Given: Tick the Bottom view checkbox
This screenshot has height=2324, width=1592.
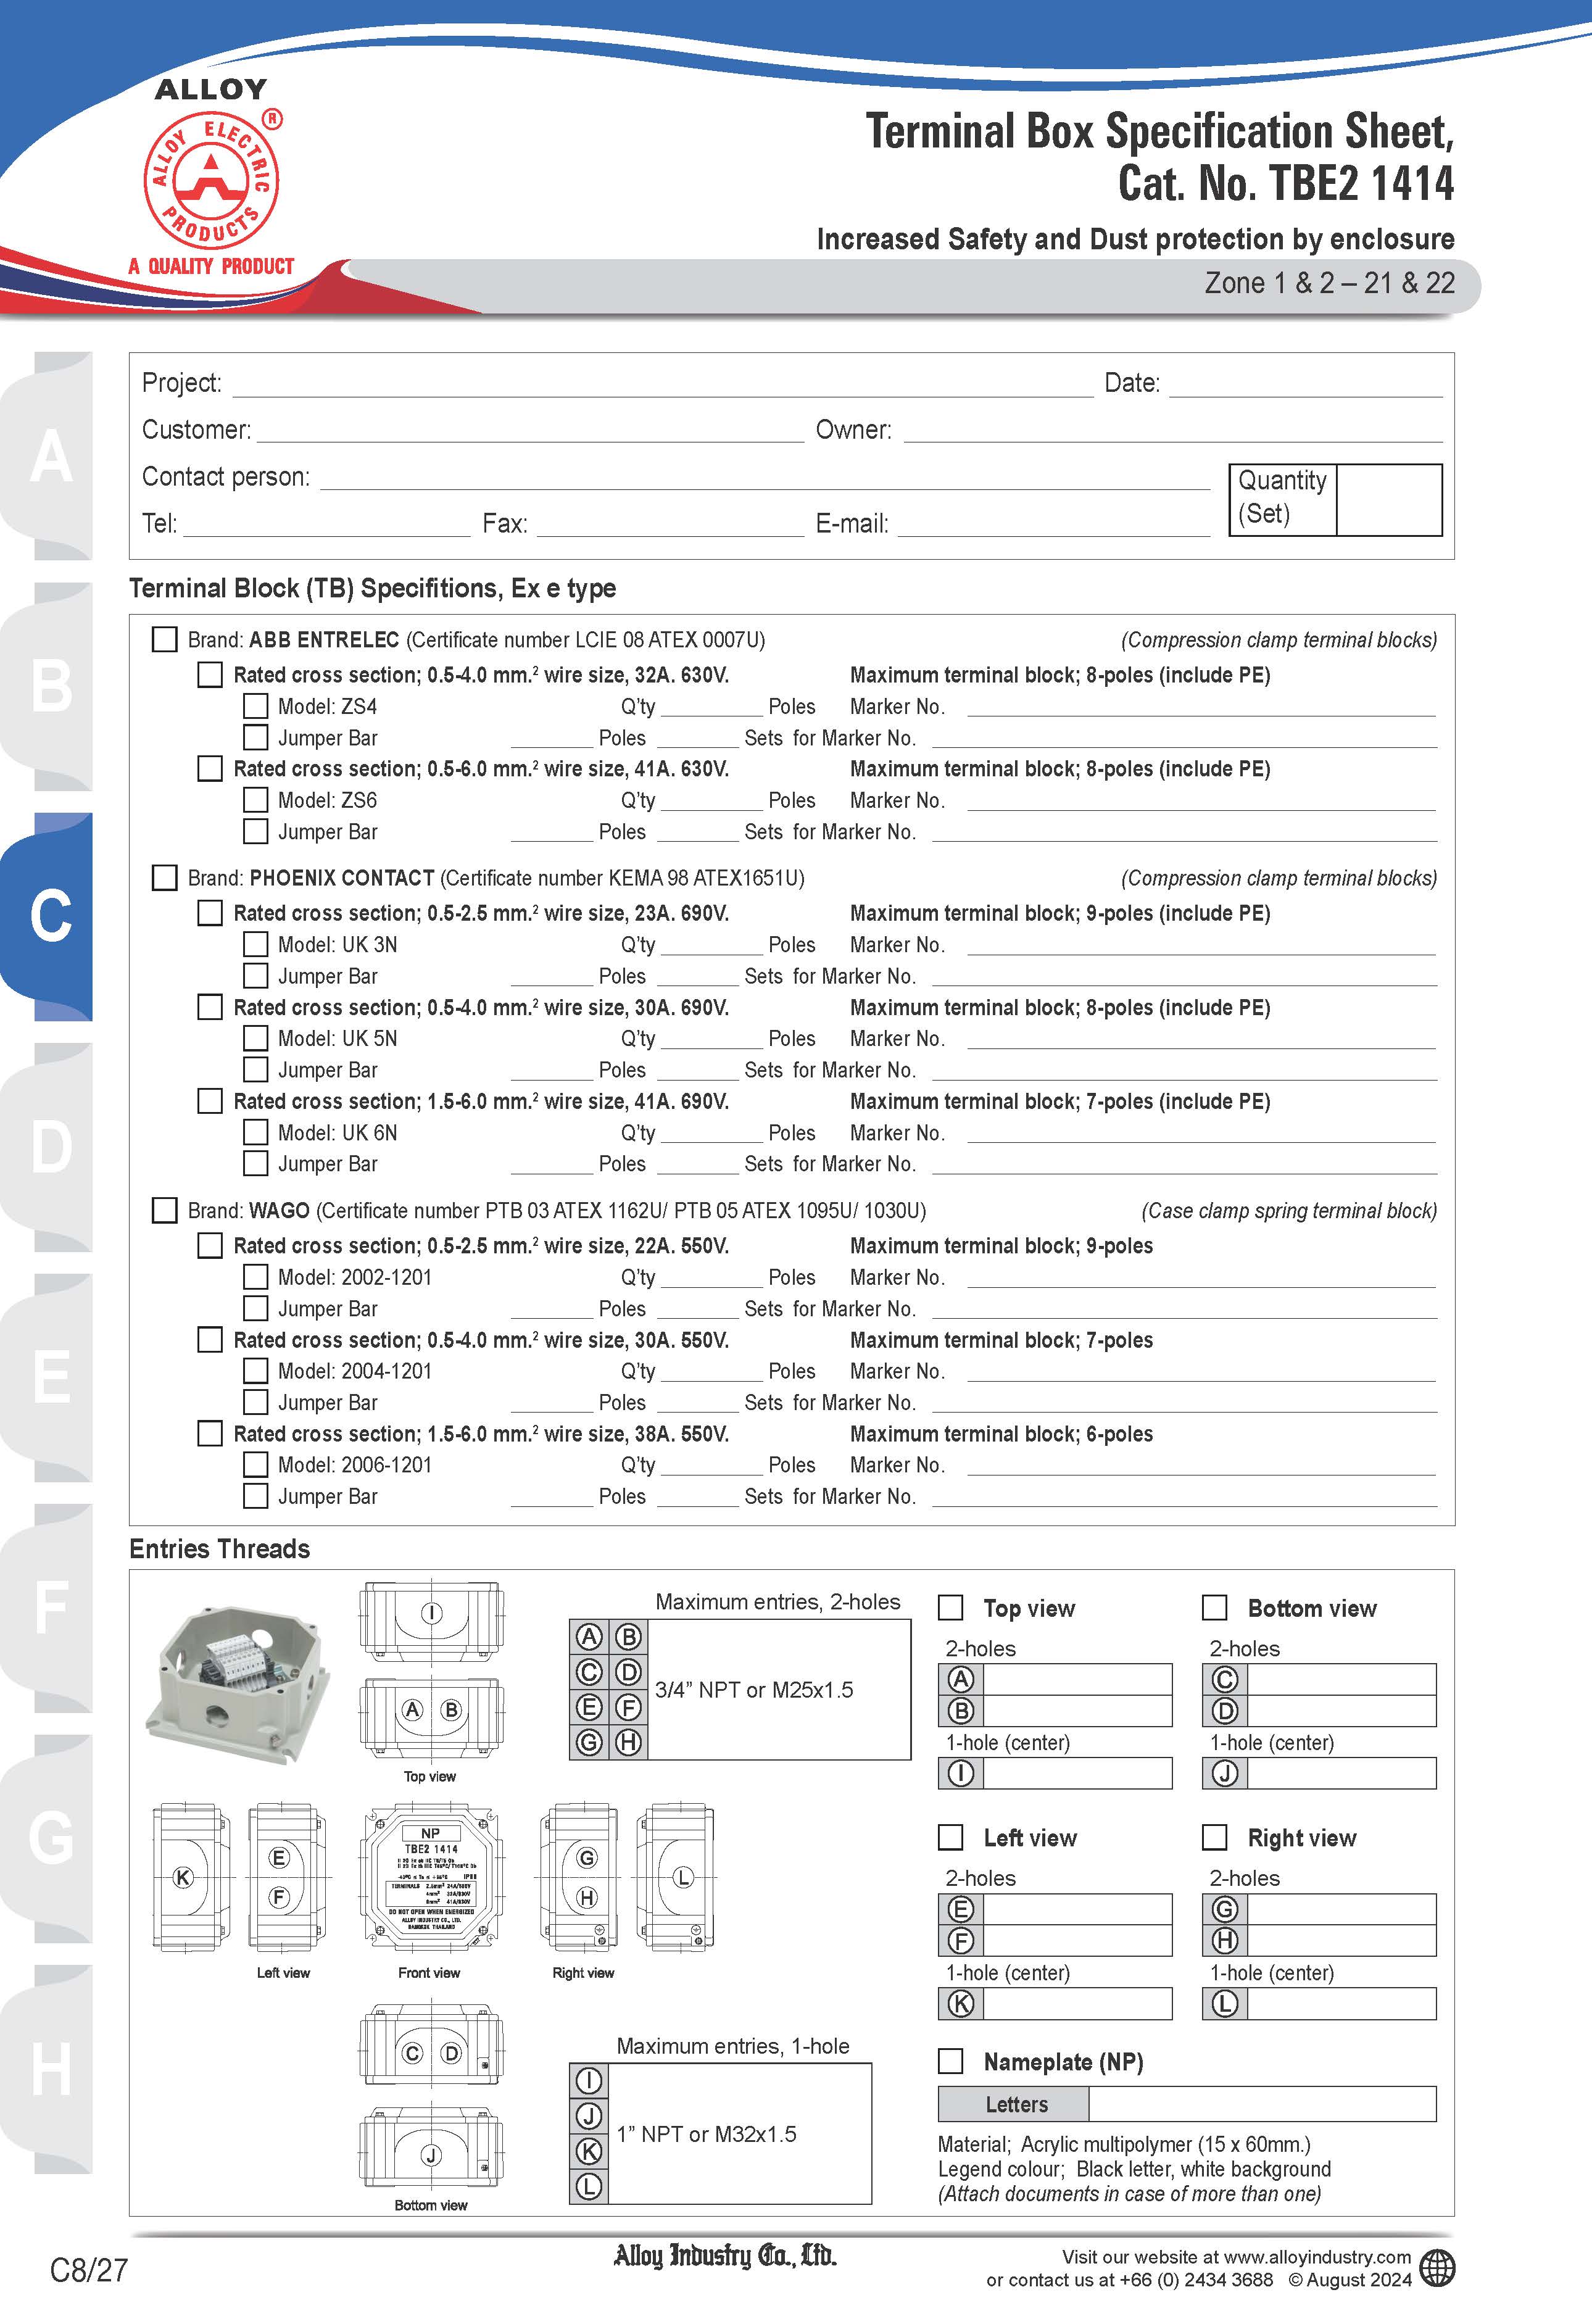Looking at the screenshot, I should coord(1214,1607).
